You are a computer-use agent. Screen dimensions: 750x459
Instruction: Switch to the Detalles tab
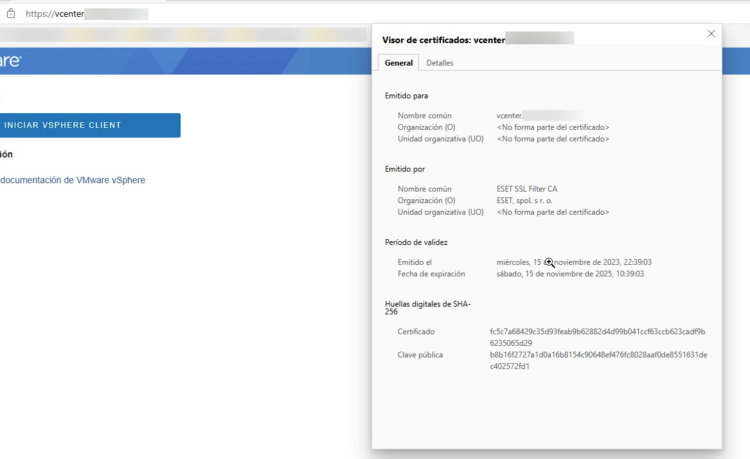point(440,63)
